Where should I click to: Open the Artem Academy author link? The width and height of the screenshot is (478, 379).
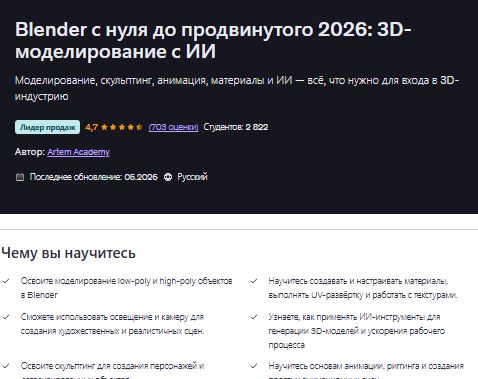78,152
